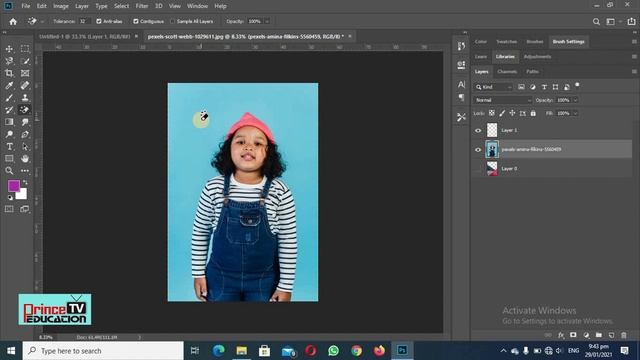Image resolution: width=640 pixels, height=360 pixels.
Task: Switch to the Untitled-1 document tab
Action: 84,36
